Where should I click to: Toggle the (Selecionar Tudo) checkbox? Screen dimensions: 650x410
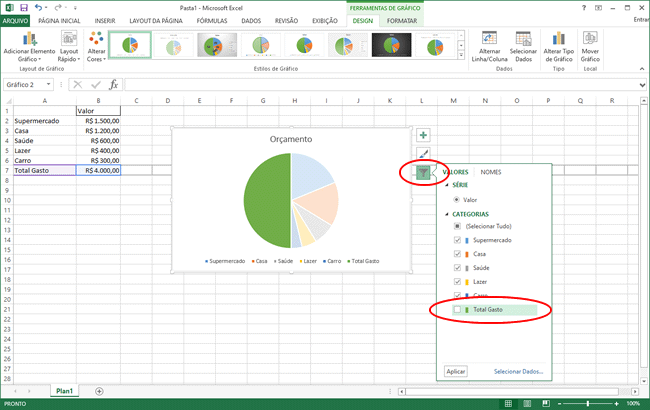point(458,227)
